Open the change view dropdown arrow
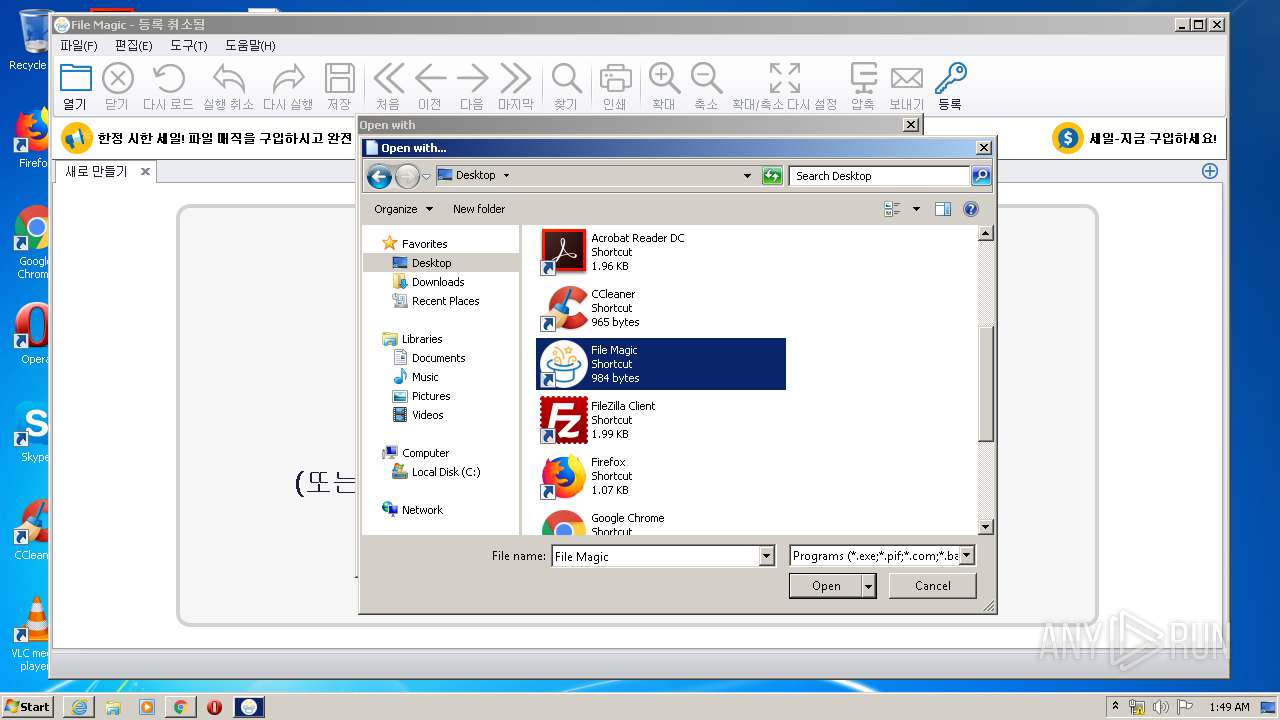 coord(916,209)
